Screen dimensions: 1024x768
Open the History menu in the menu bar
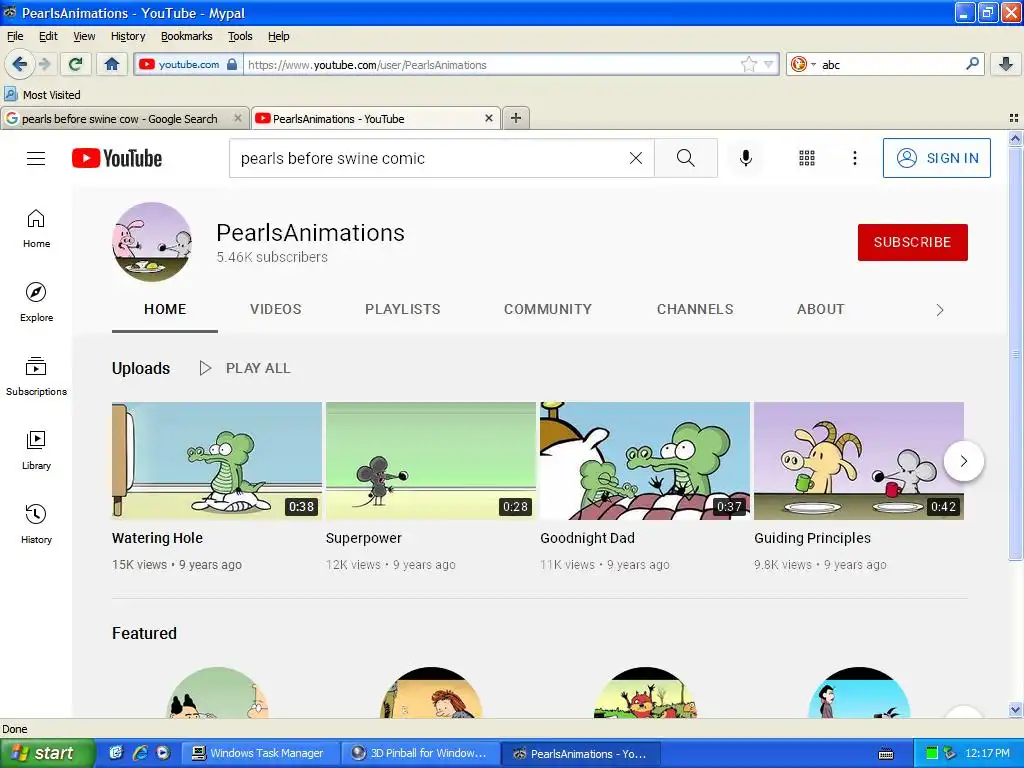(128, 36)
